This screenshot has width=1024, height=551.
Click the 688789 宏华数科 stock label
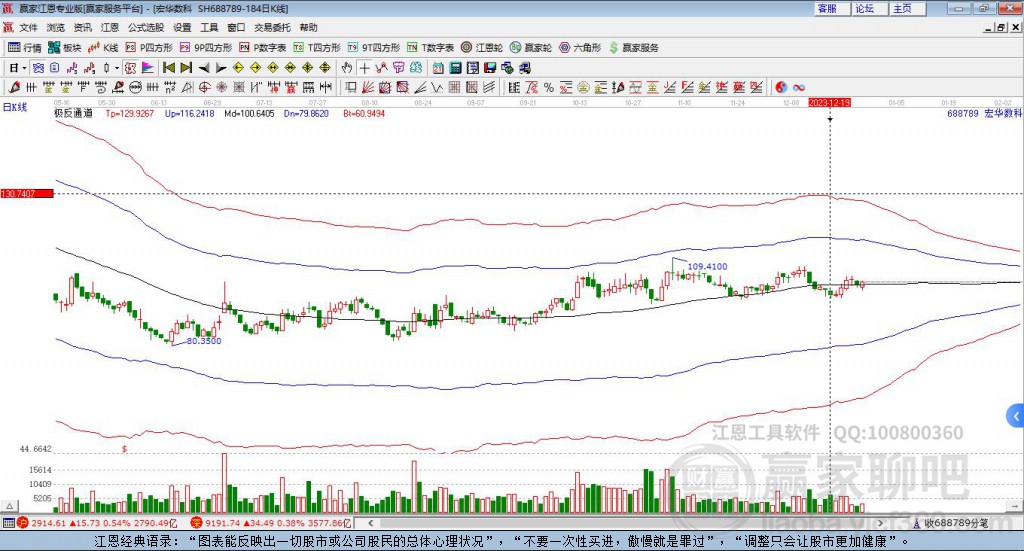pyautogui.click(x=985, y=114)
